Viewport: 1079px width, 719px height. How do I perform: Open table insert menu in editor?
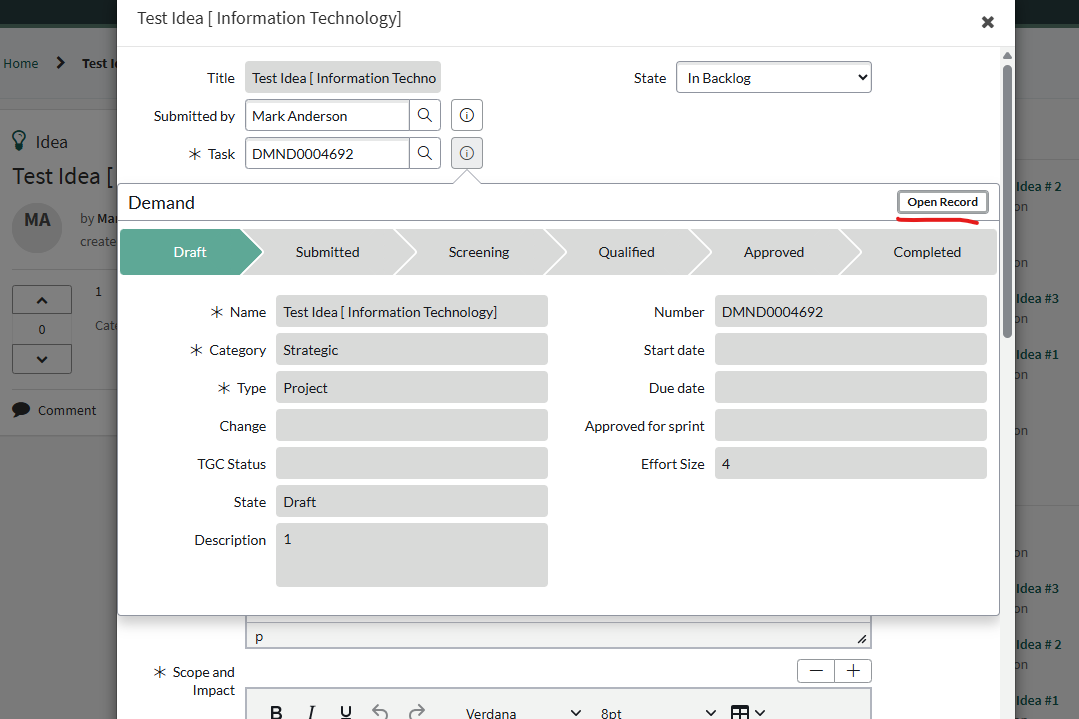click(747, 712)
